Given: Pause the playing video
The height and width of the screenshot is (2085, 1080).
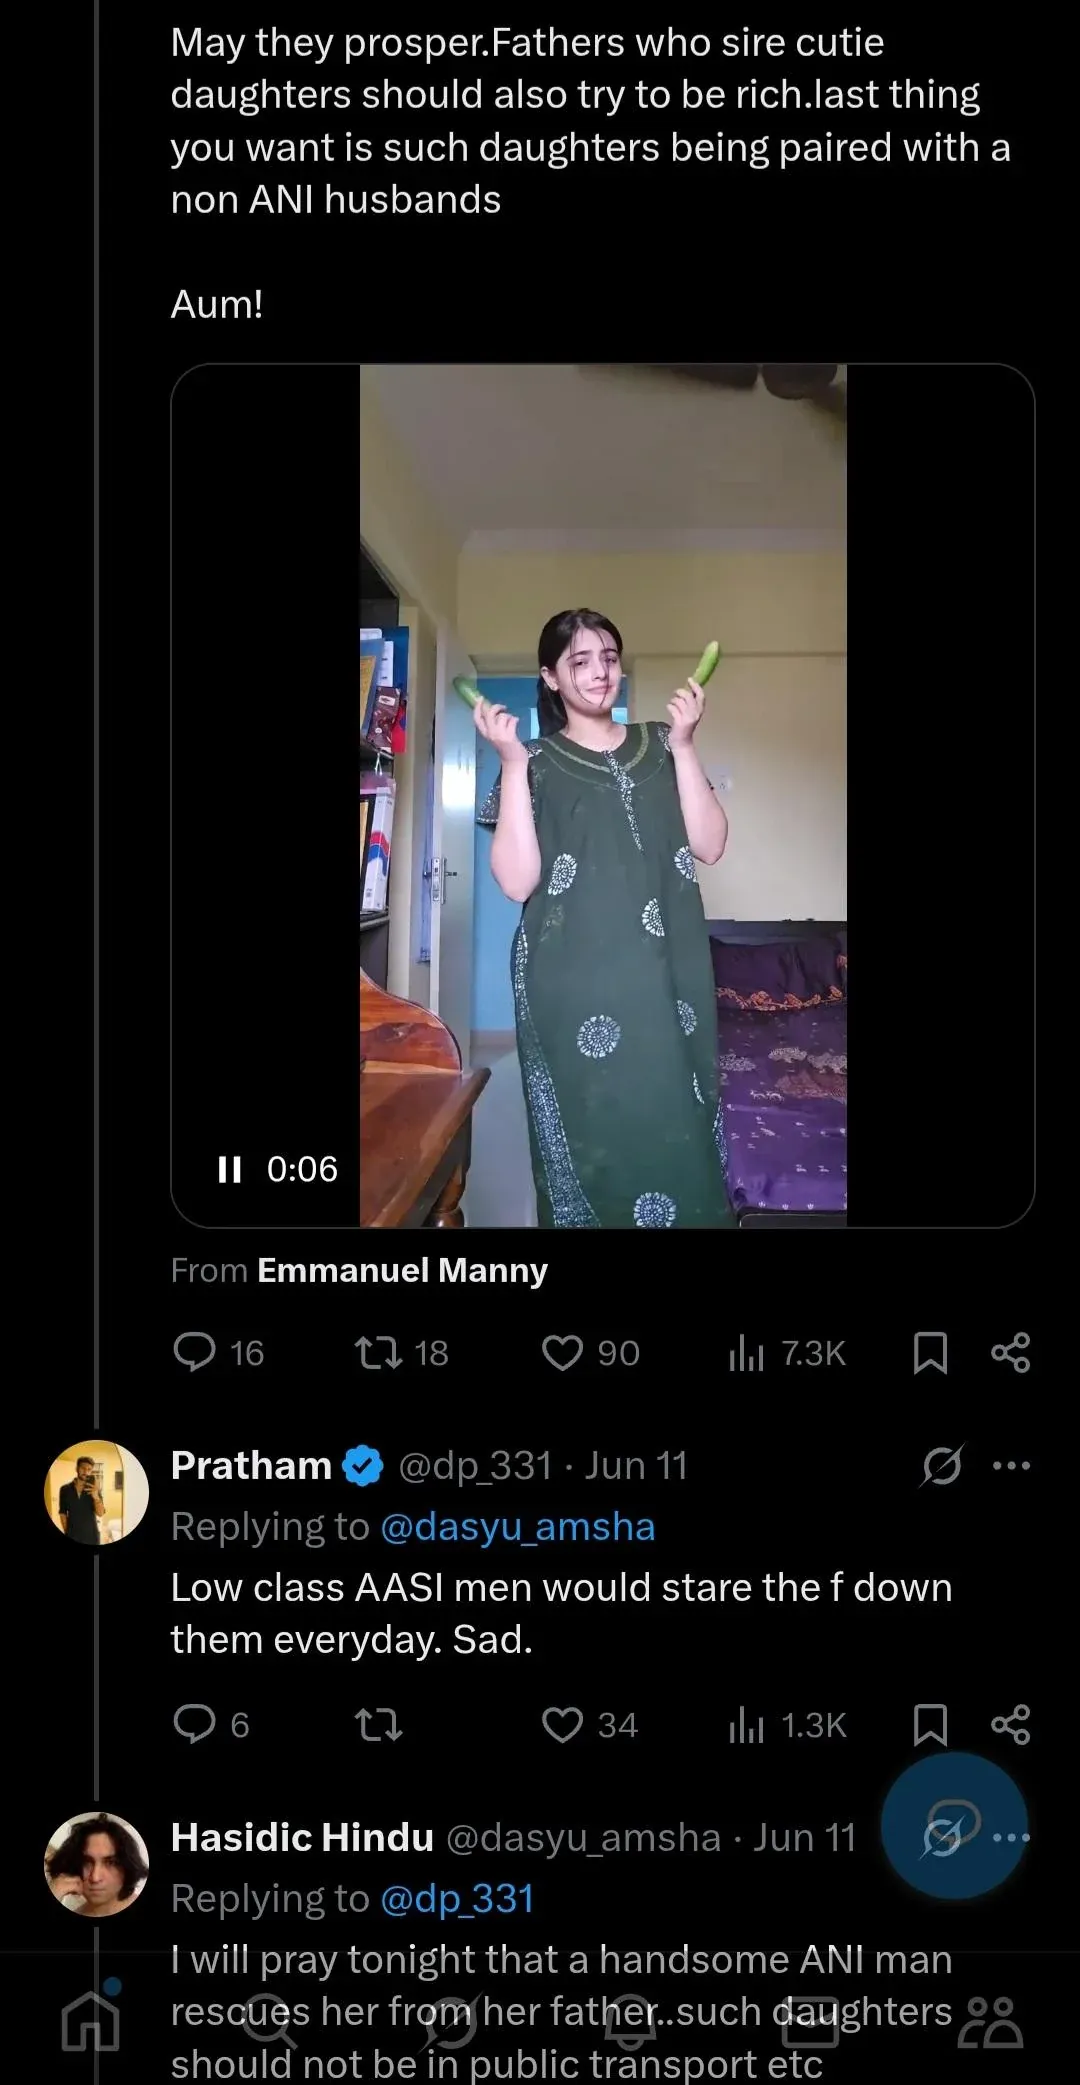Looking at the screenshot, I should [230, 1169].
